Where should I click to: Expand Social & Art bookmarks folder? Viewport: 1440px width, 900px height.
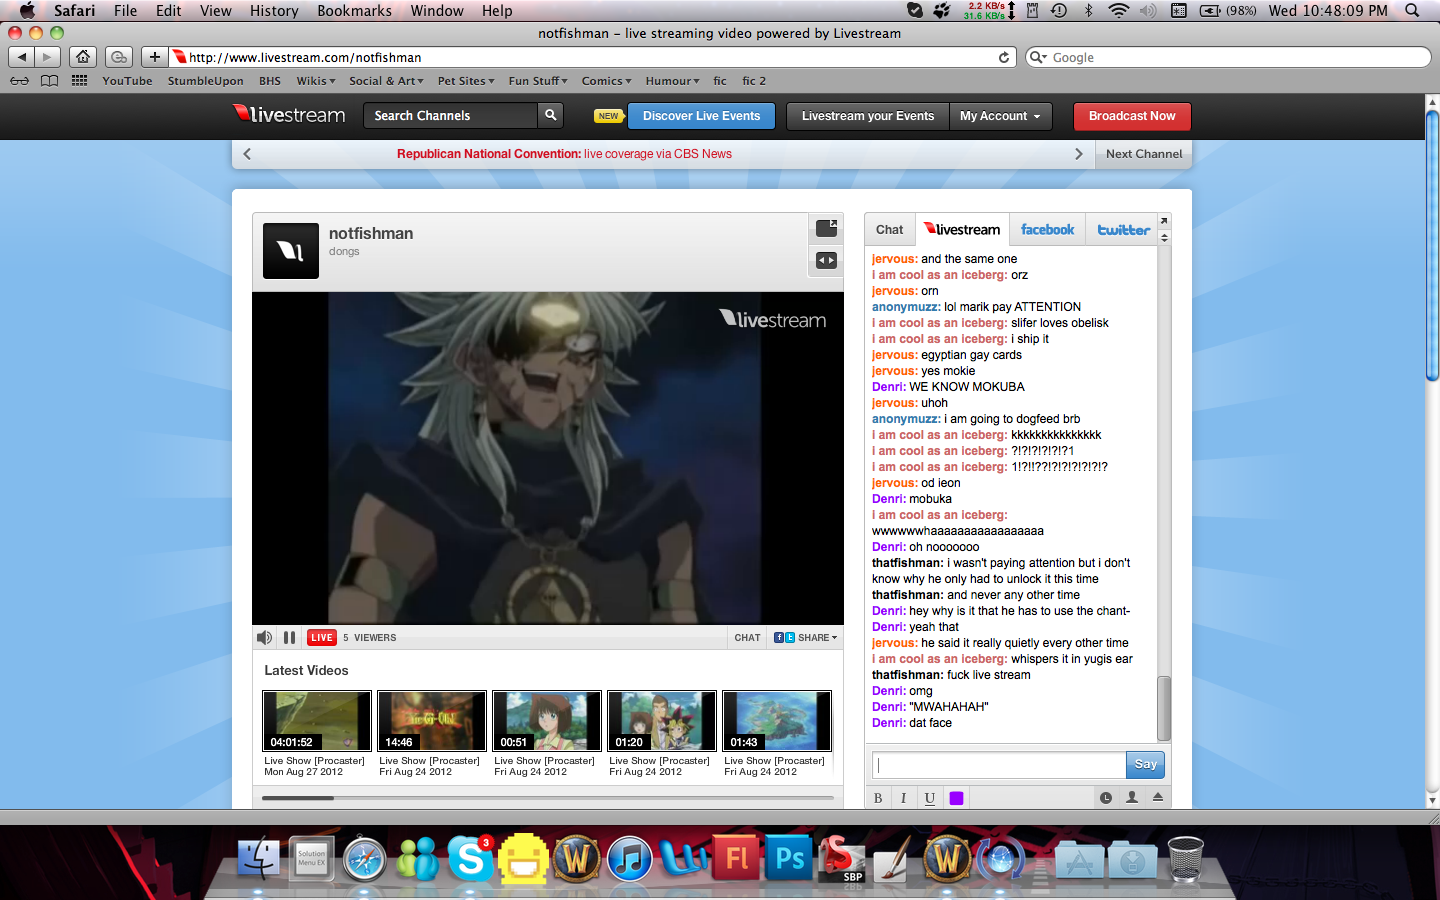386,81
